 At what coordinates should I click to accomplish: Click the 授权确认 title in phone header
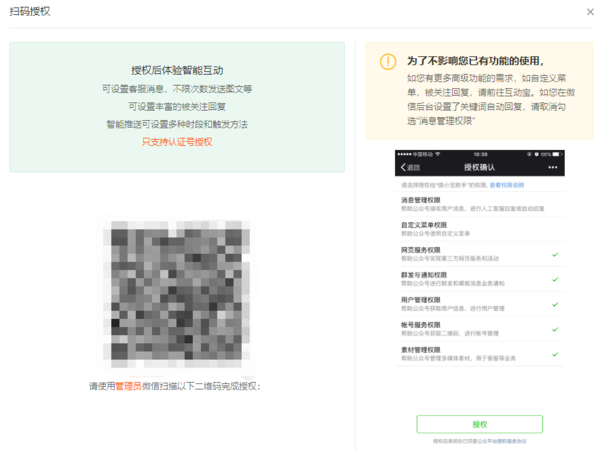(x=479, y=167)
